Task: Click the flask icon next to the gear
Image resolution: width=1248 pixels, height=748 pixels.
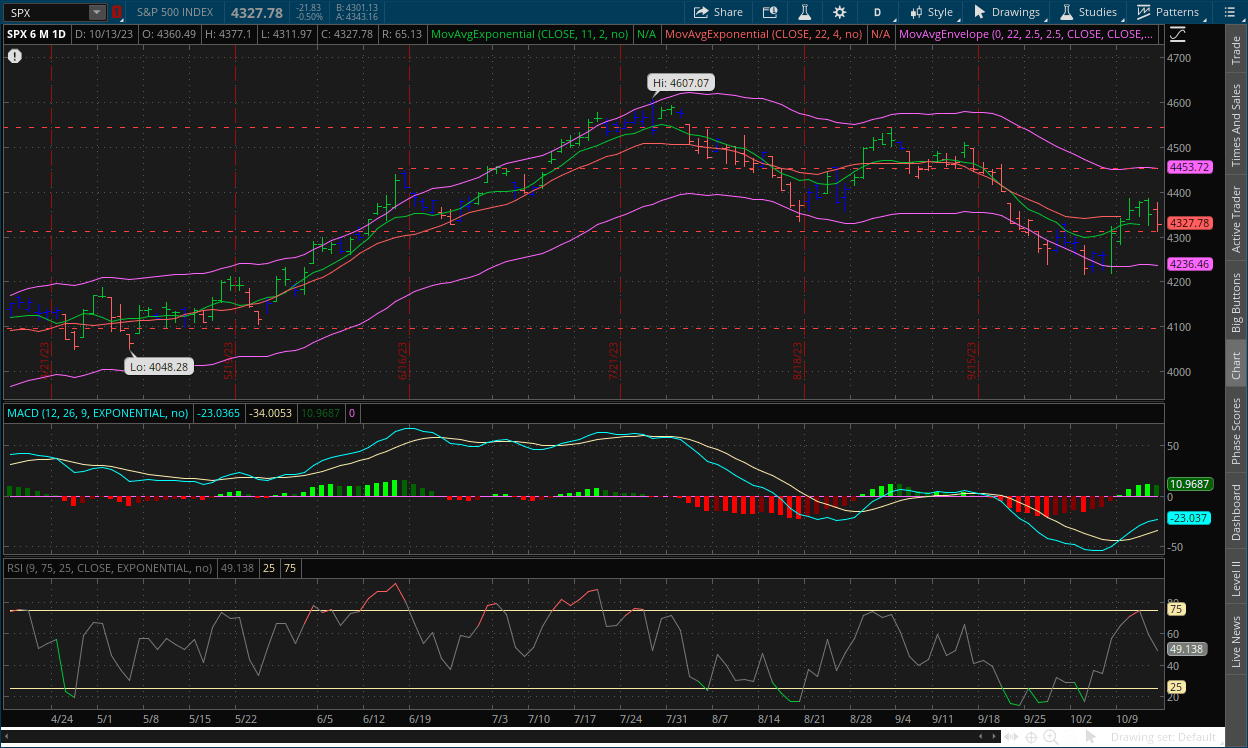Action: tap(803, 12)
